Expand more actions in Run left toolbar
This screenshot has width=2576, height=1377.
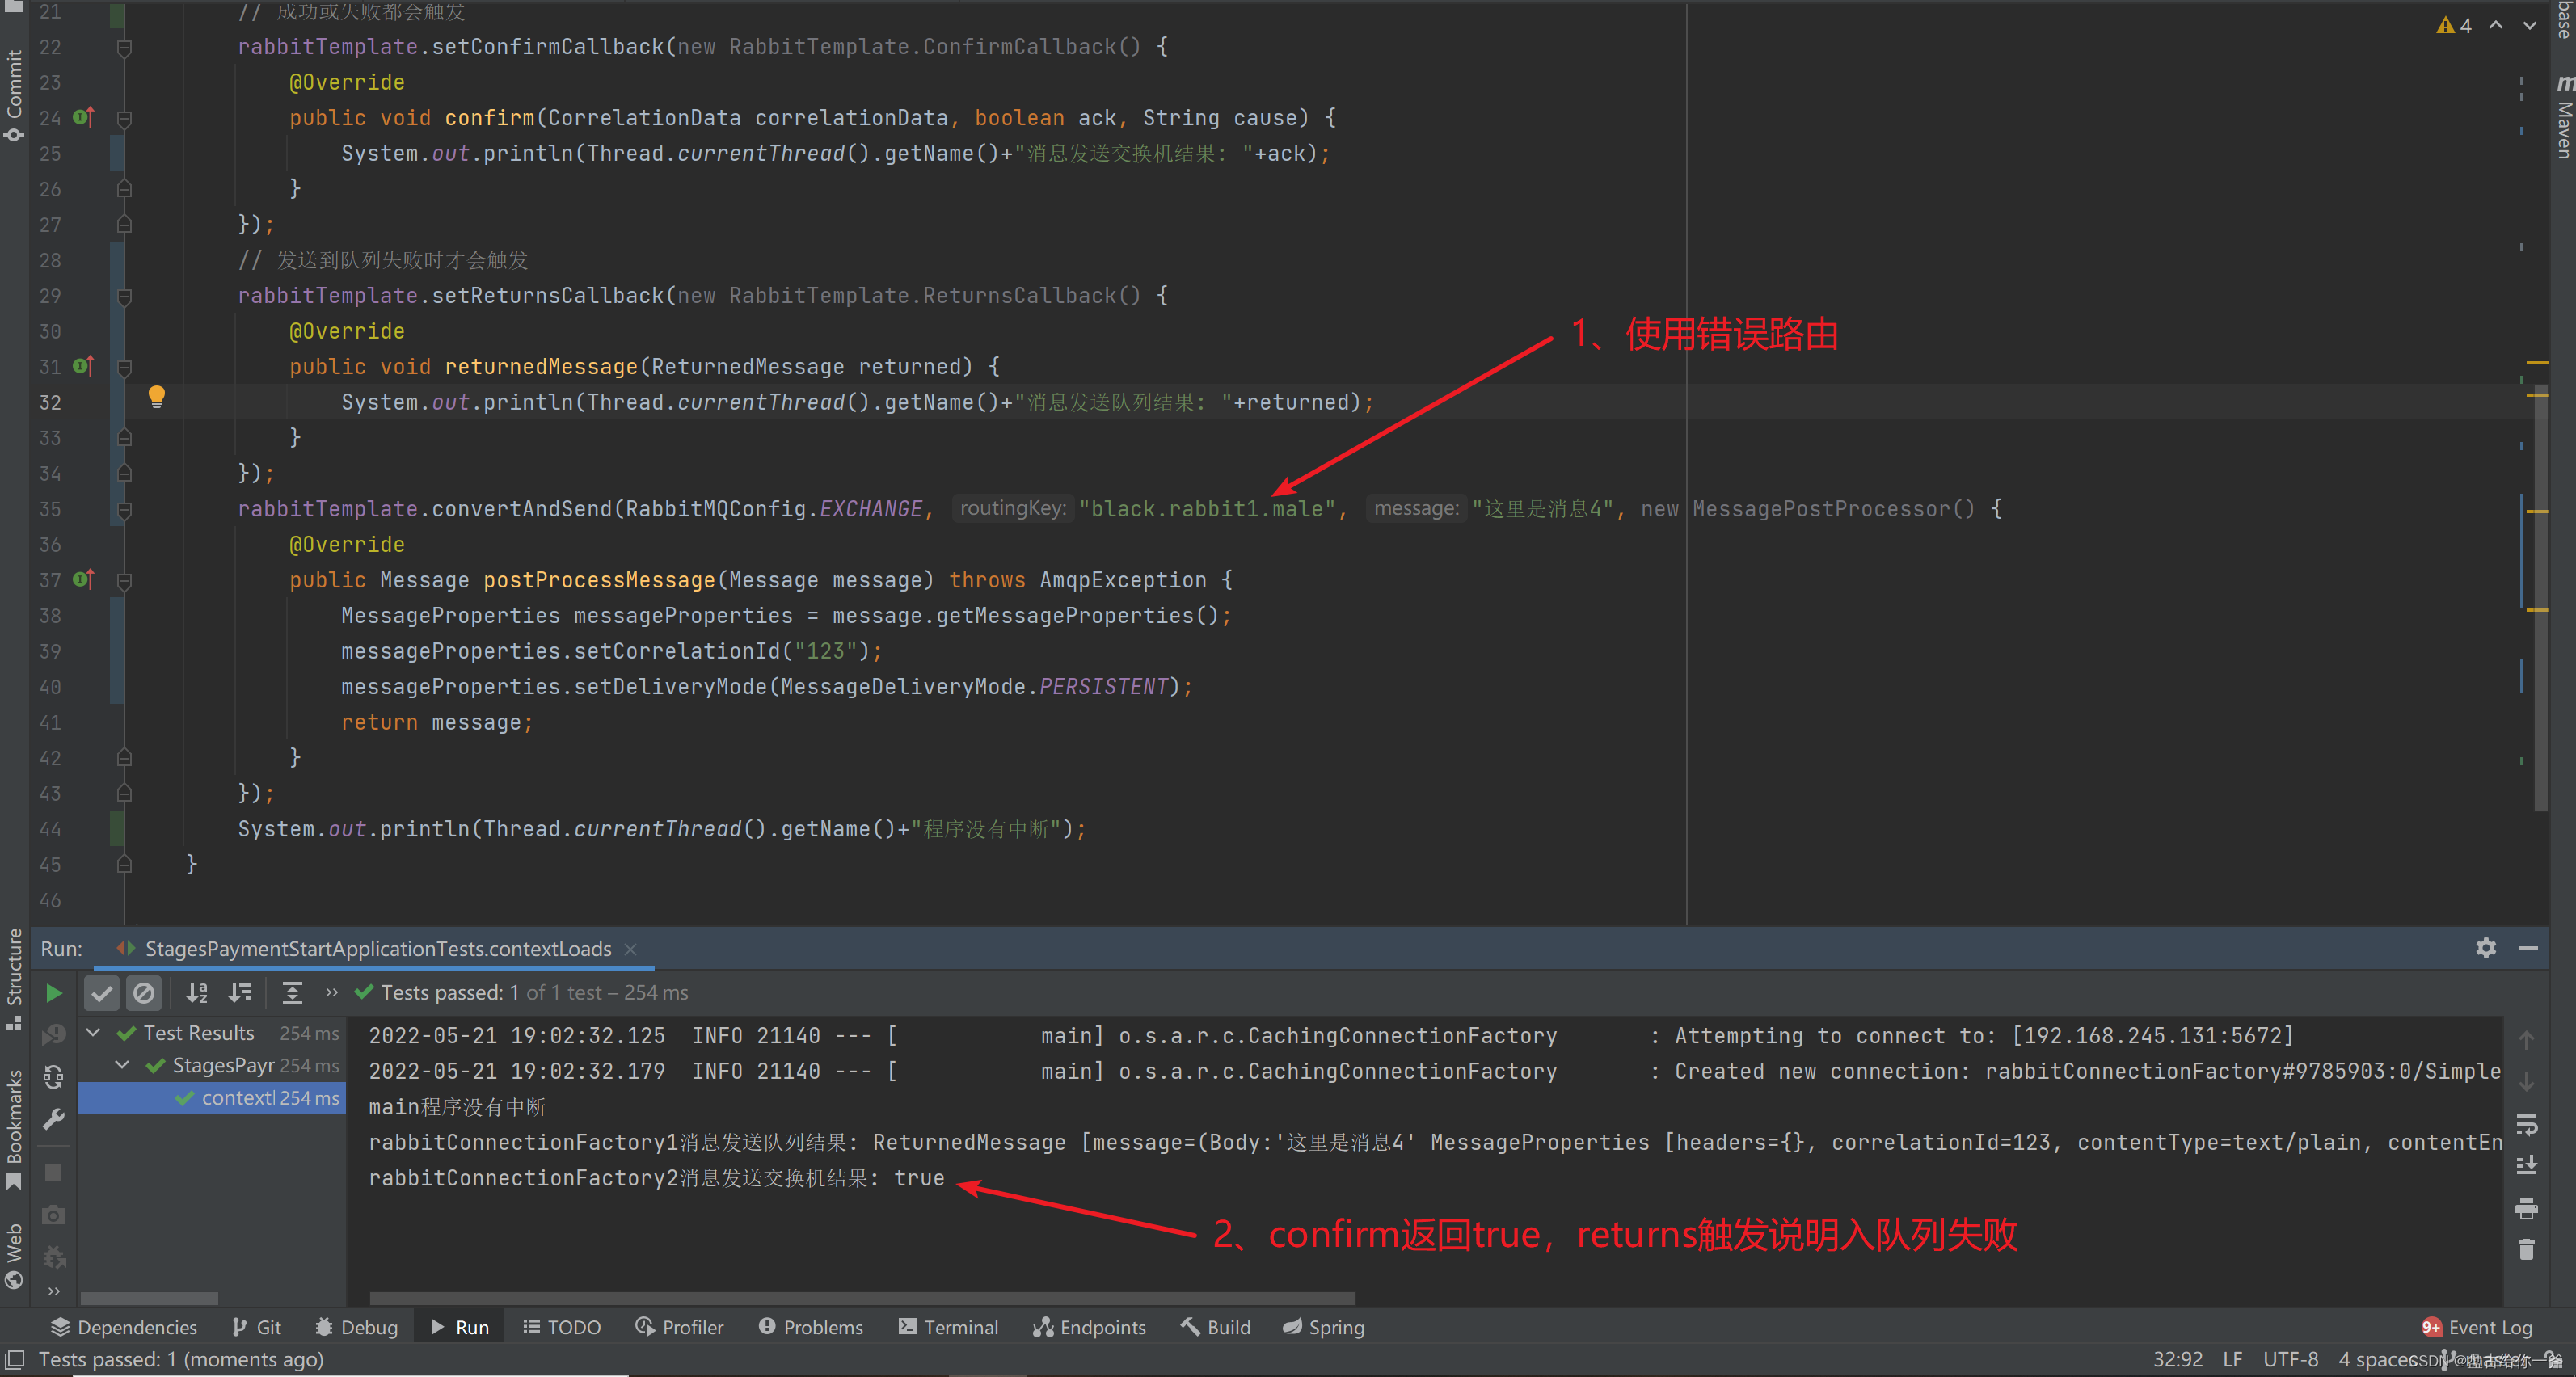[54, 1291]
